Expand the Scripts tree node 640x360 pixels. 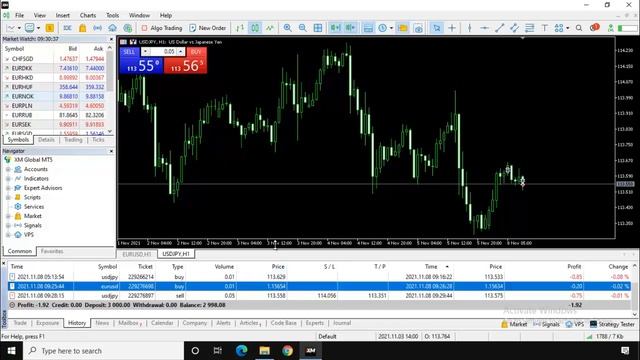8,198
